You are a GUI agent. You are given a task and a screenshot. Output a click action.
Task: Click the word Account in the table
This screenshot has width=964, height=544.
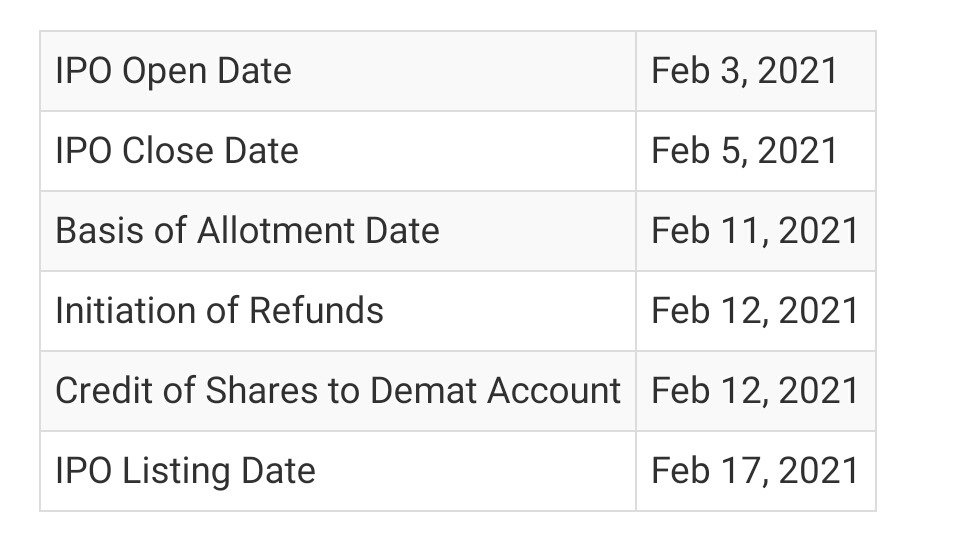click(554, 390)
